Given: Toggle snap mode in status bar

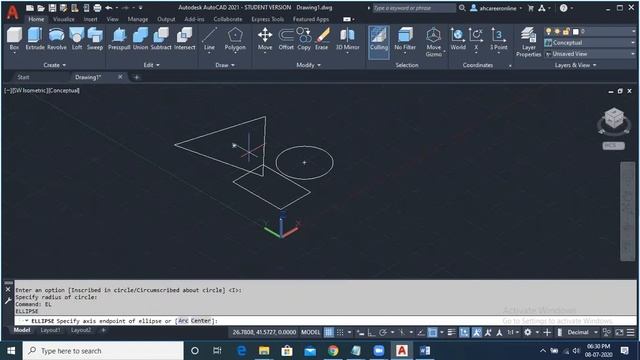Looking at the screenshot, I should point(340,332).
